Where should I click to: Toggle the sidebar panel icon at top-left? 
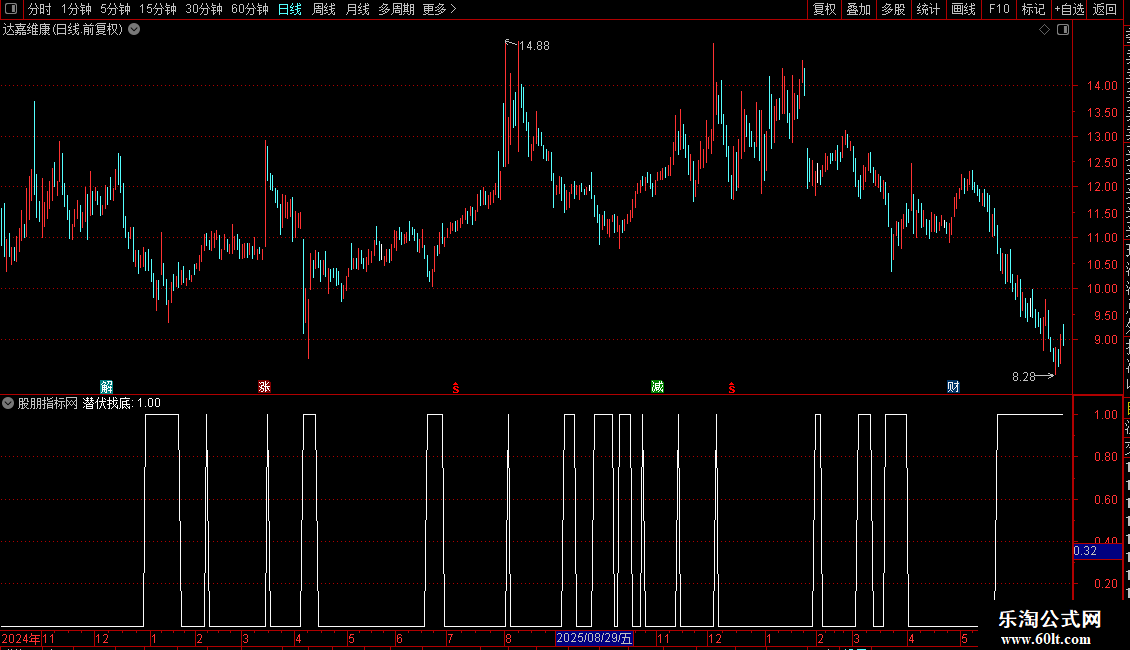pyautogui.click(x=11, y=9)
